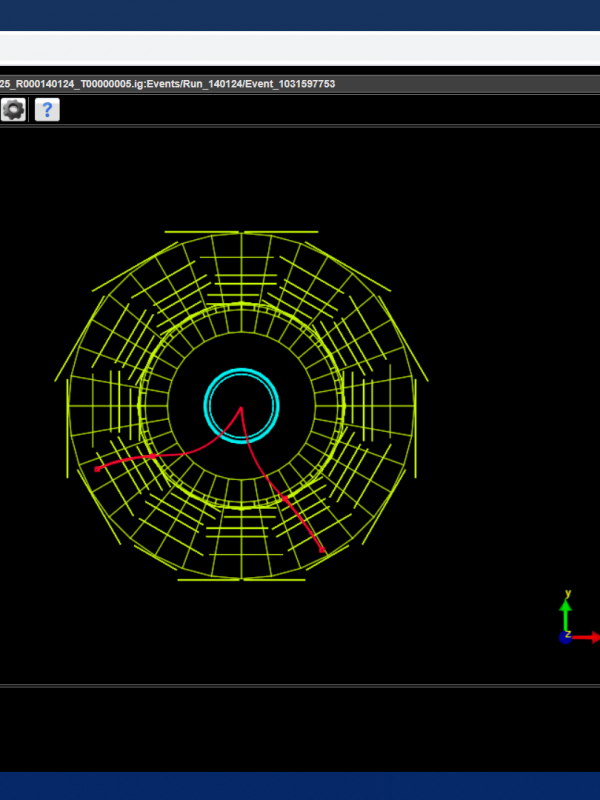Select the Event_1031597753 path title bar
This screenshot has height=800, width=600.
coord(168,84)
